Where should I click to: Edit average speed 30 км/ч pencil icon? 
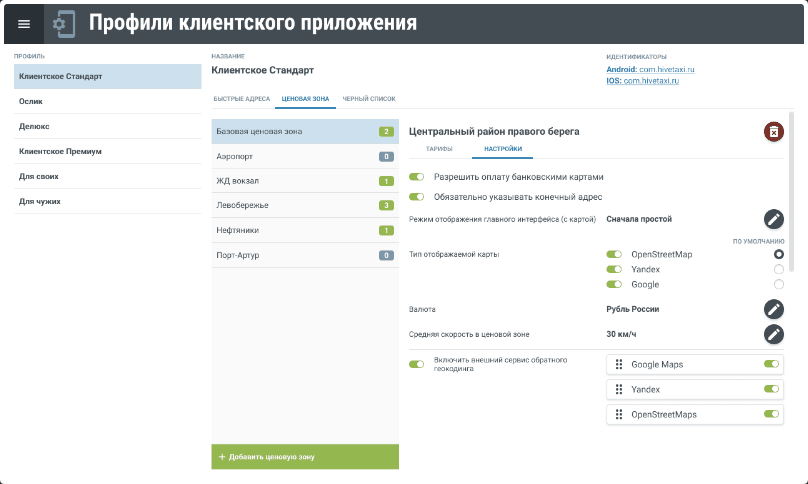click(x=773, y=334)
